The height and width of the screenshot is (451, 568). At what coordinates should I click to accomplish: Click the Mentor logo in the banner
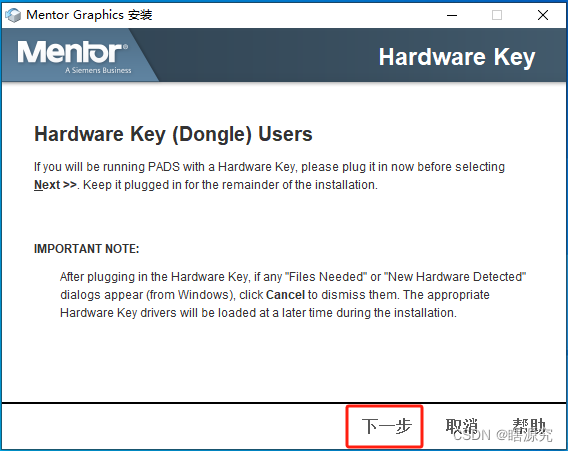pos(72,52)
